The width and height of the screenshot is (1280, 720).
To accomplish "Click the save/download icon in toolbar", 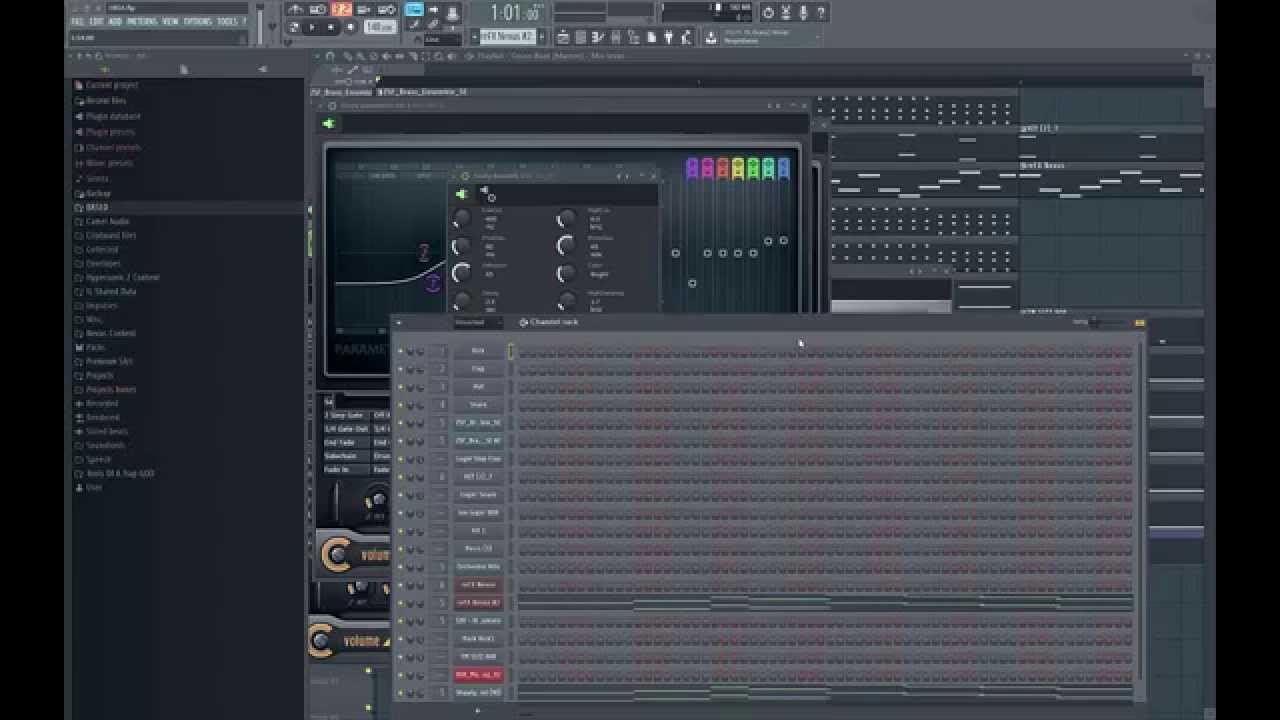I will [711, 38].
